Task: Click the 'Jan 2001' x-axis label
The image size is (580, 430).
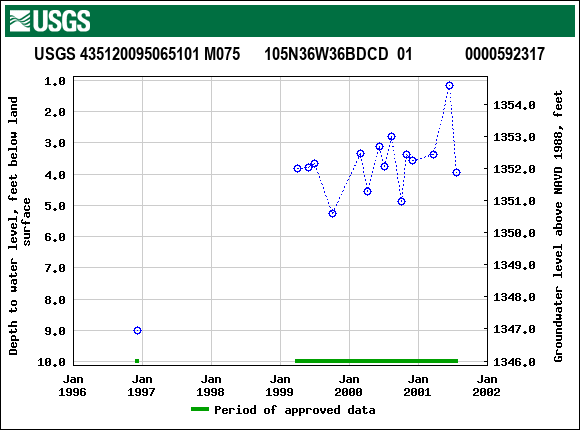Action: coord(418,385)
